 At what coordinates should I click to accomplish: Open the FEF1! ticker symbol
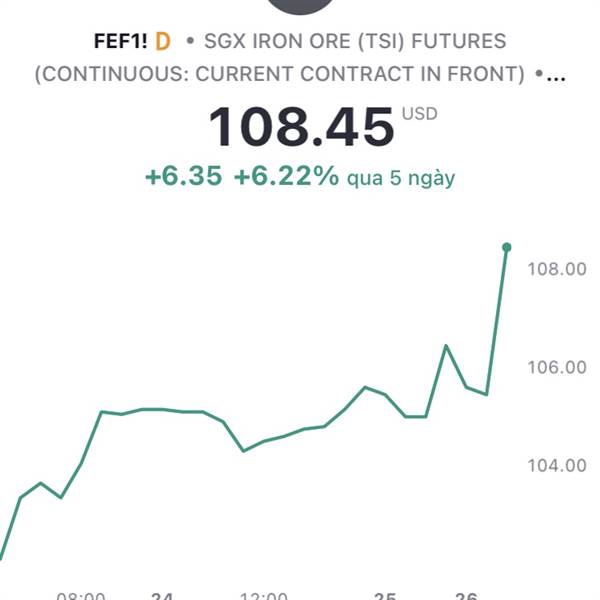pos(121,41)
